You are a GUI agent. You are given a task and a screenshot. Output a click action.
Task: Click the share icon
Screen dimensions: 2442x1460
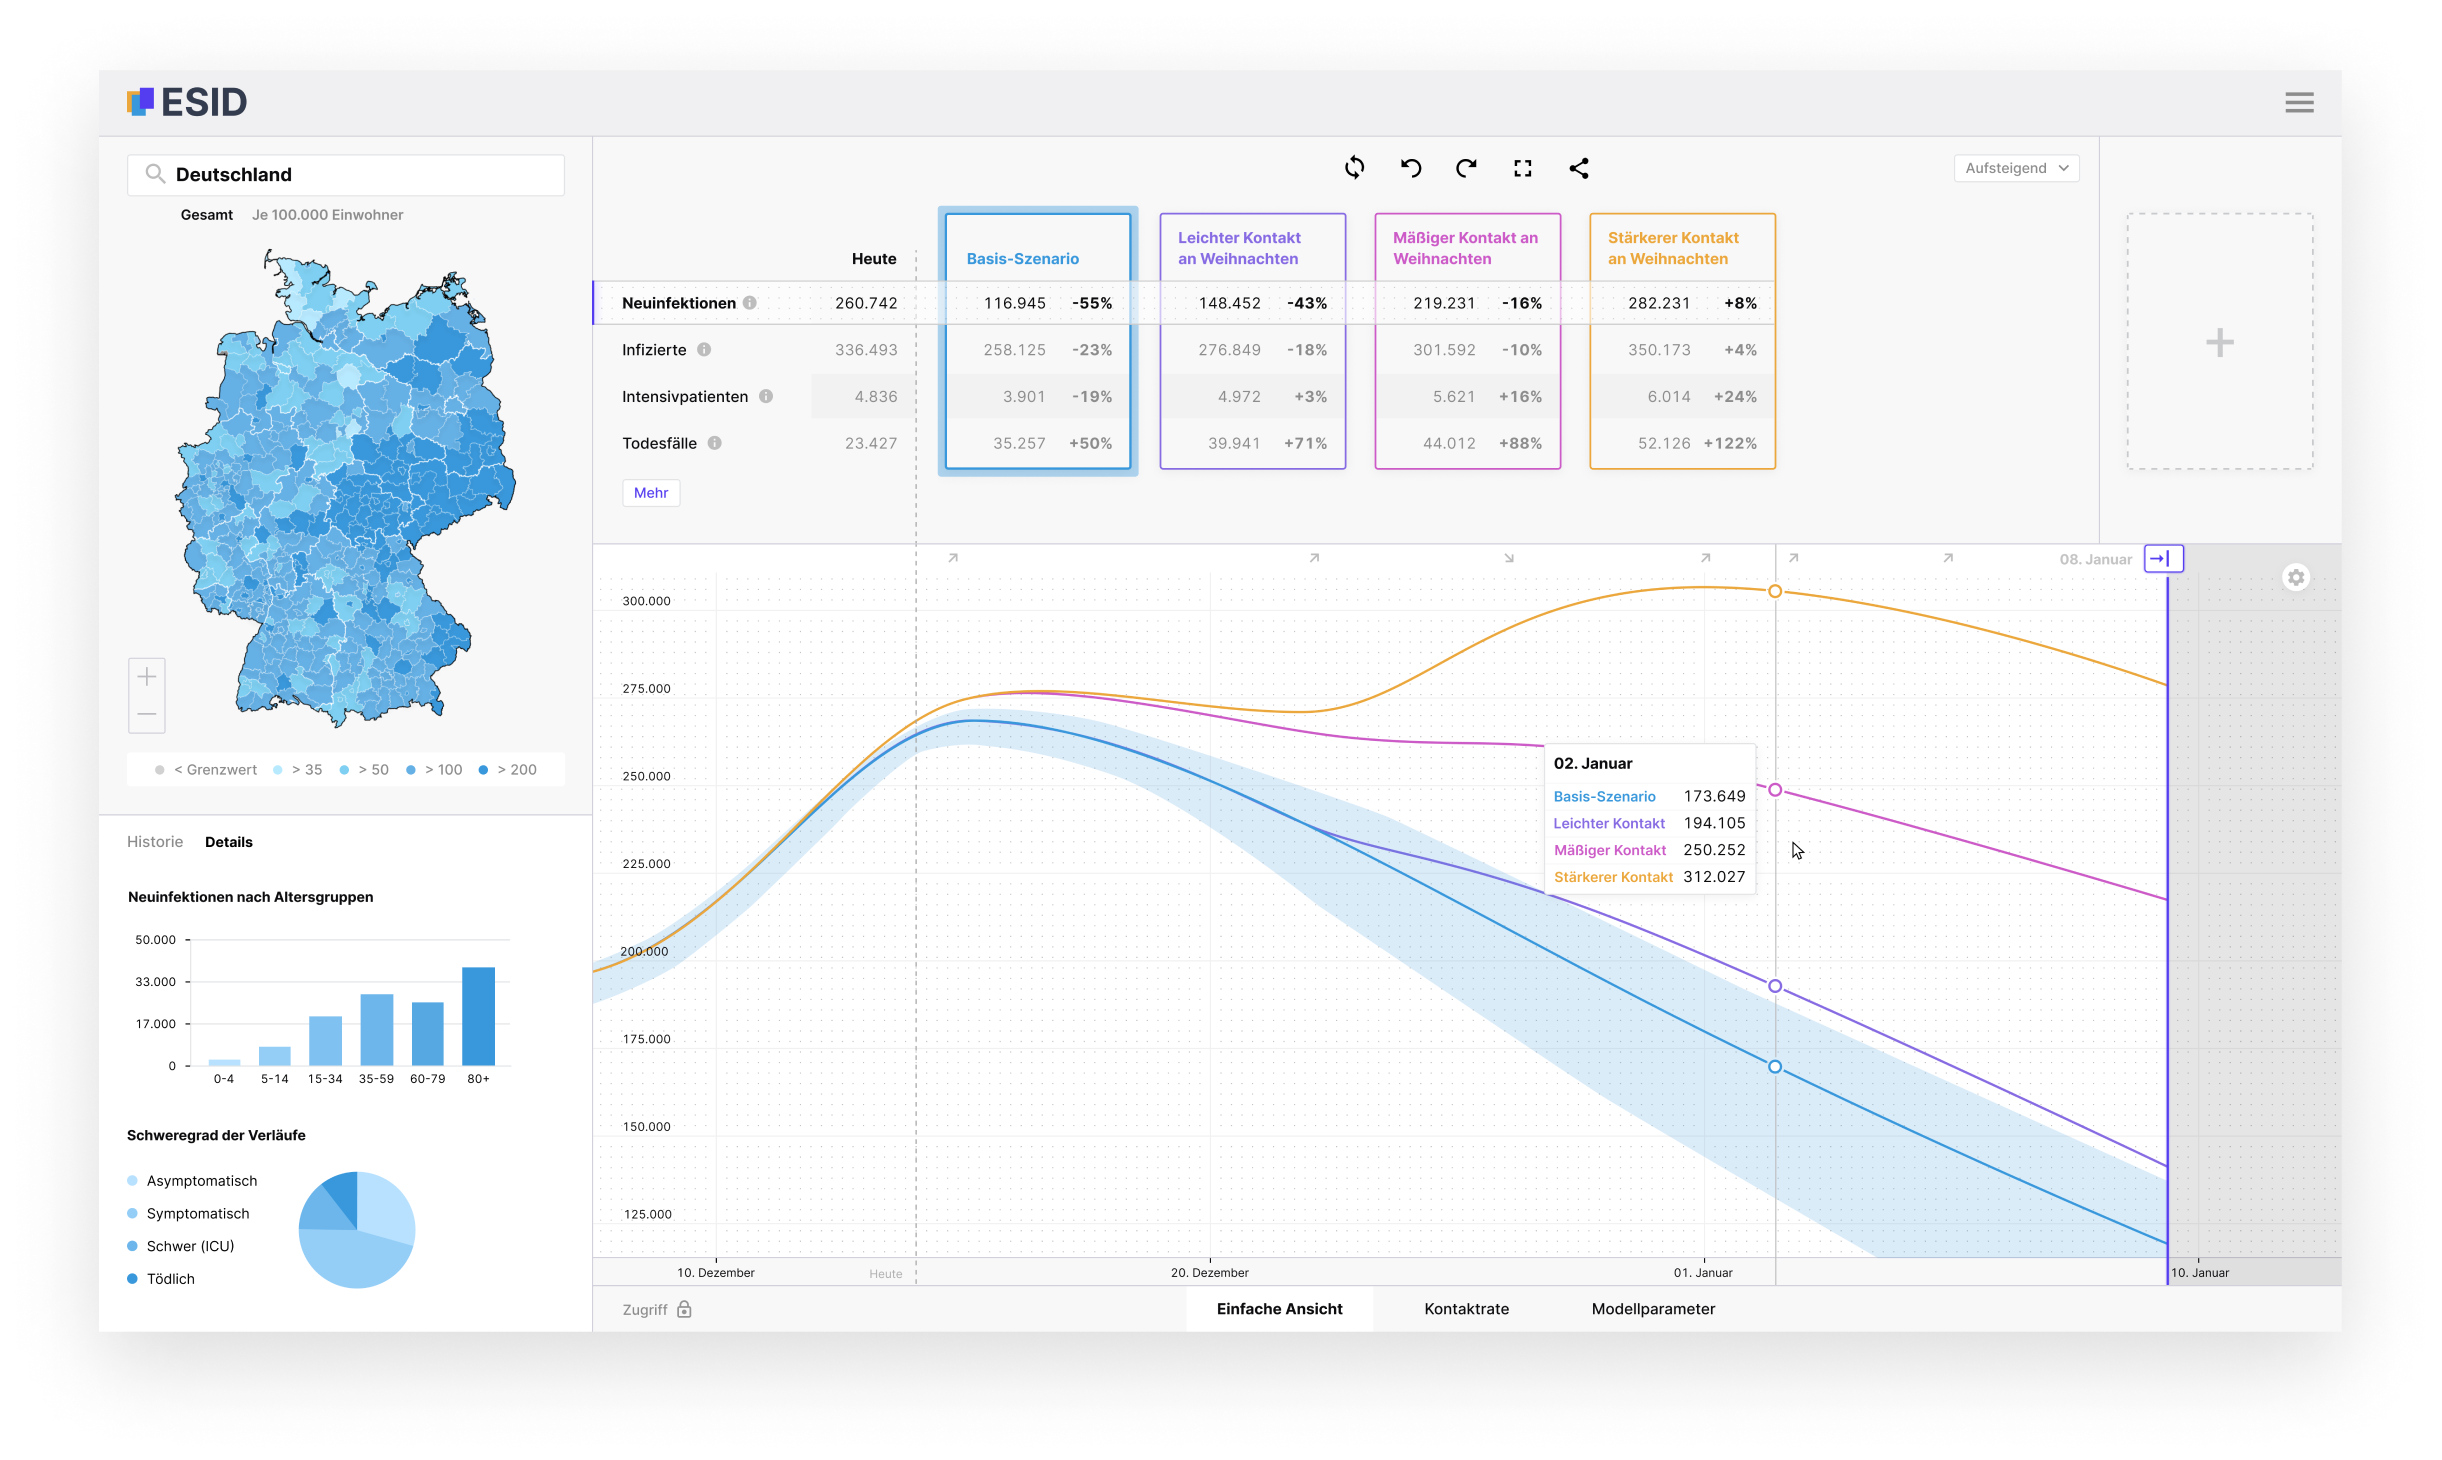[1579, 168]
